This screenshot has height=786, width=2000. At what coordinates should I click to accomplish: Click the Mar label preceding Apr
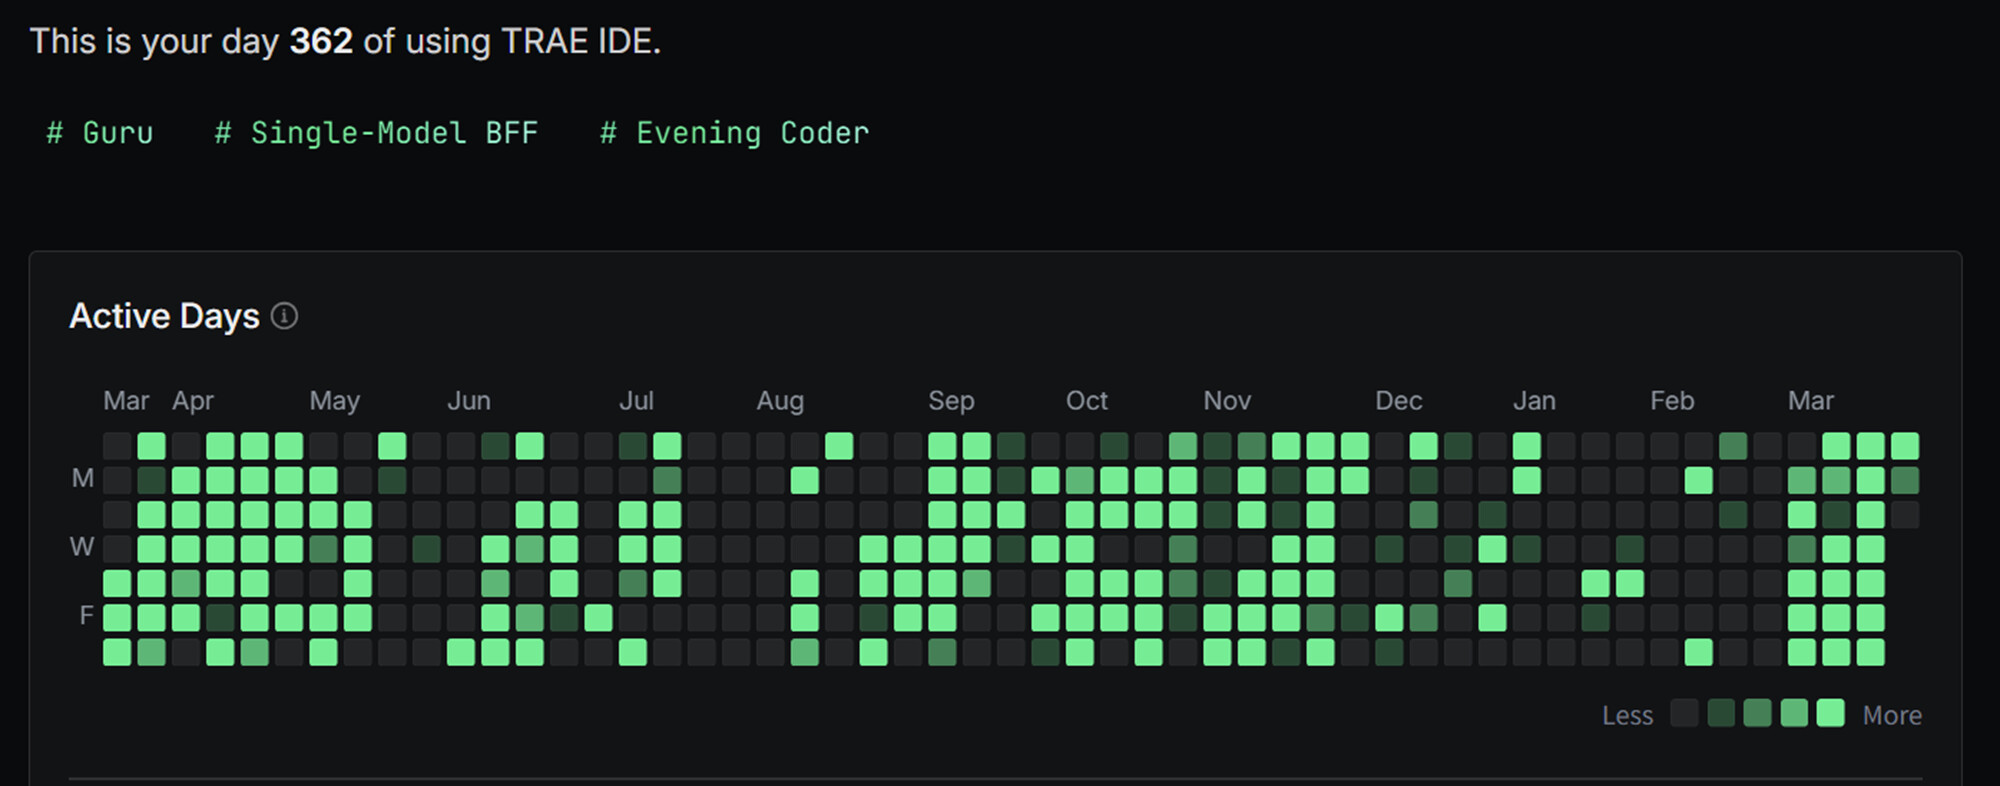pos(126,401)
